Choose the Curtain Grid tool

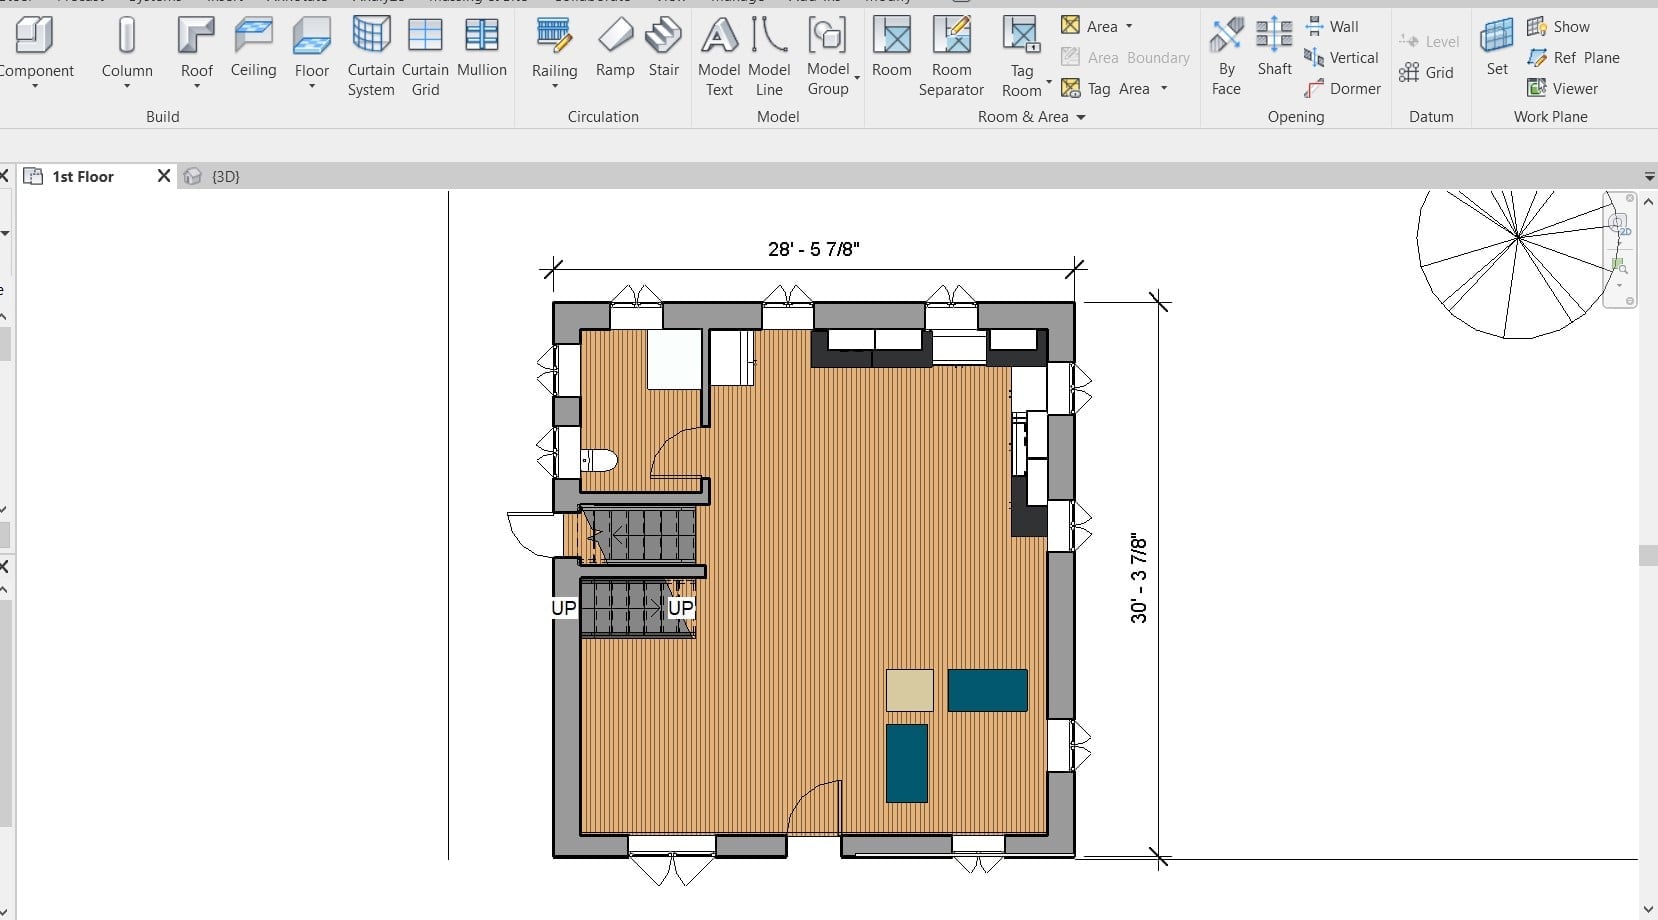[x=425, y=57]
